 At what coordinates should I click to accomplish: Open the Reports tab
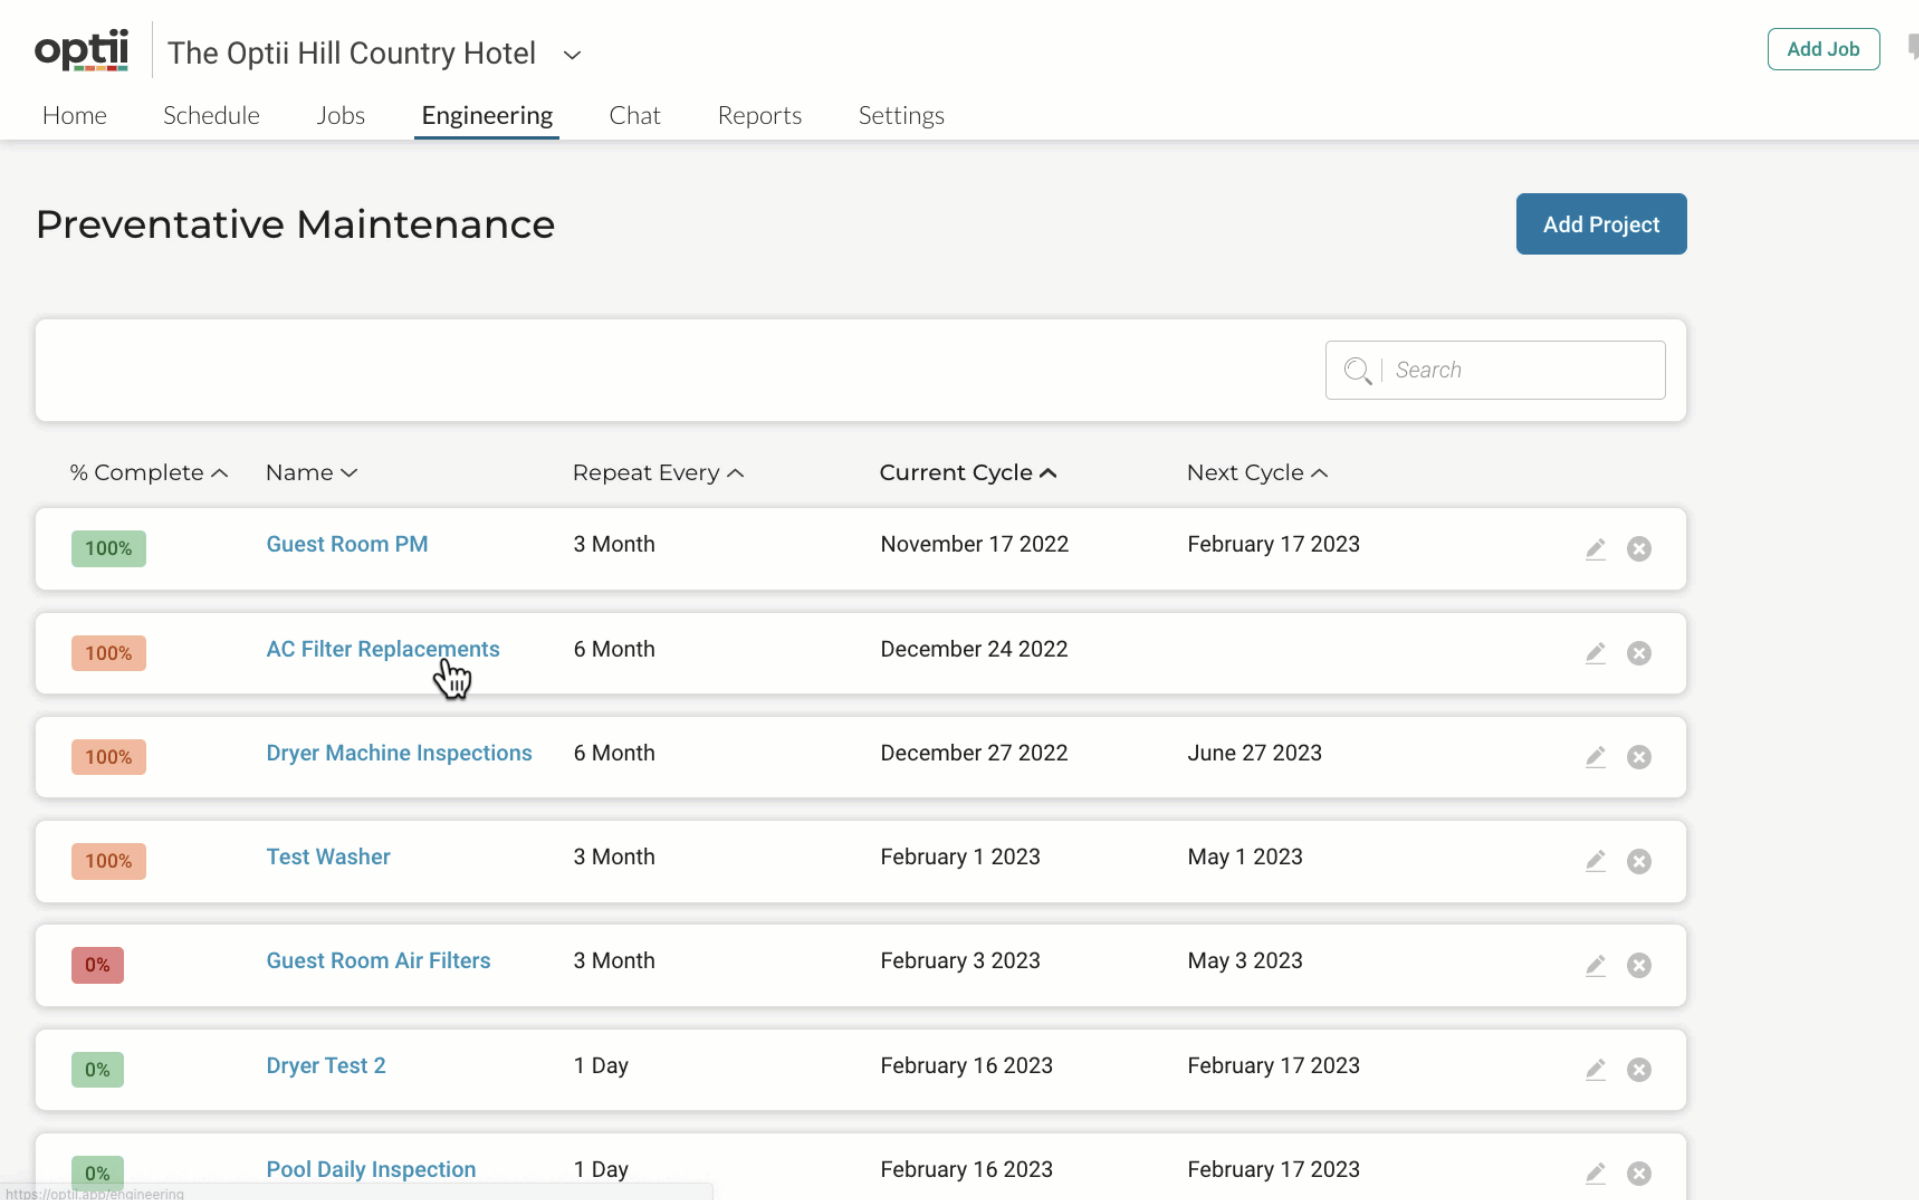tap(759, 116)
